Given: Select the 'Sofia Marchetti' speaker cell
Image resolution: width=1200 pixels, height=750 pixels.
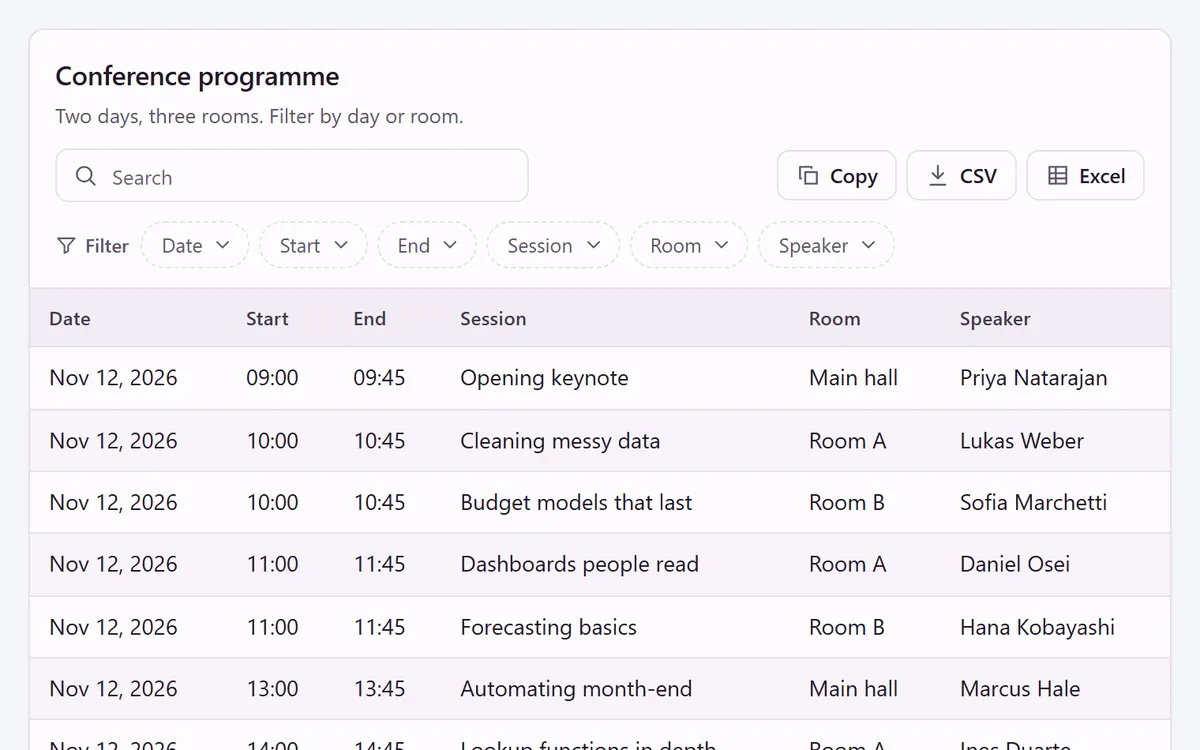Looking at the screenshot, I should pyautogui.click(x=1033, y=503).
